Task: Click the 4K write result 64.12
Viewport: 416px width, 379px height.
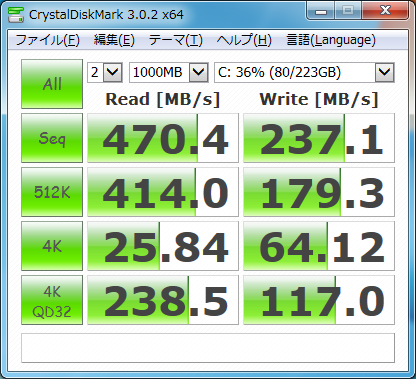Action: coord(319,246)
